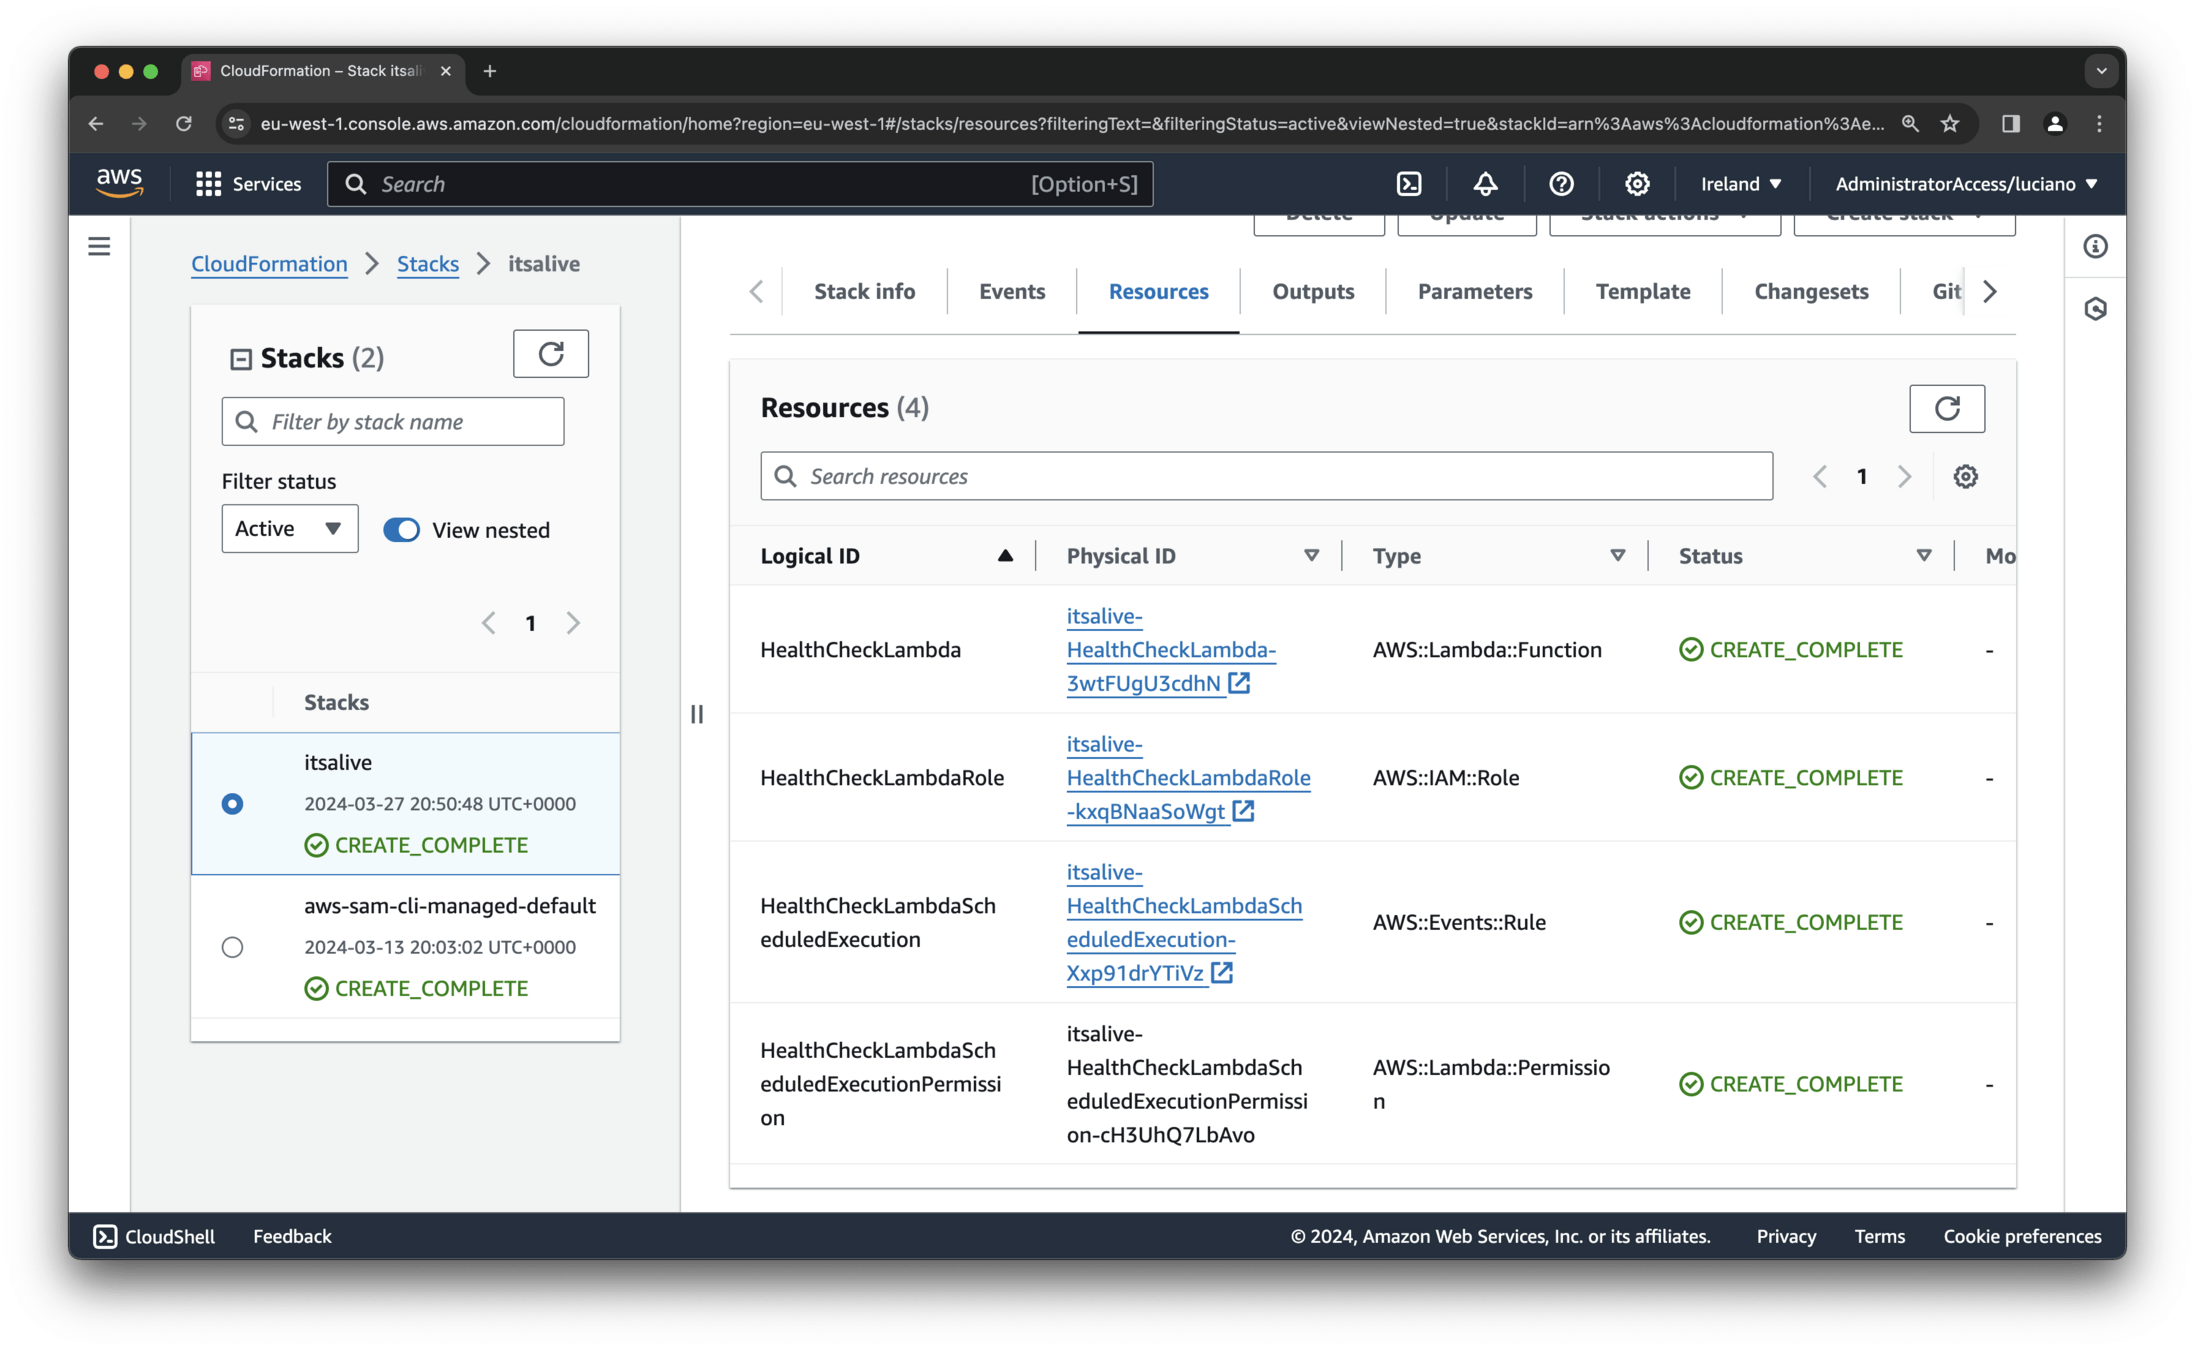Open the Ireland region dropdown
2195x1350 pixels.
[x=1740, y=184]
